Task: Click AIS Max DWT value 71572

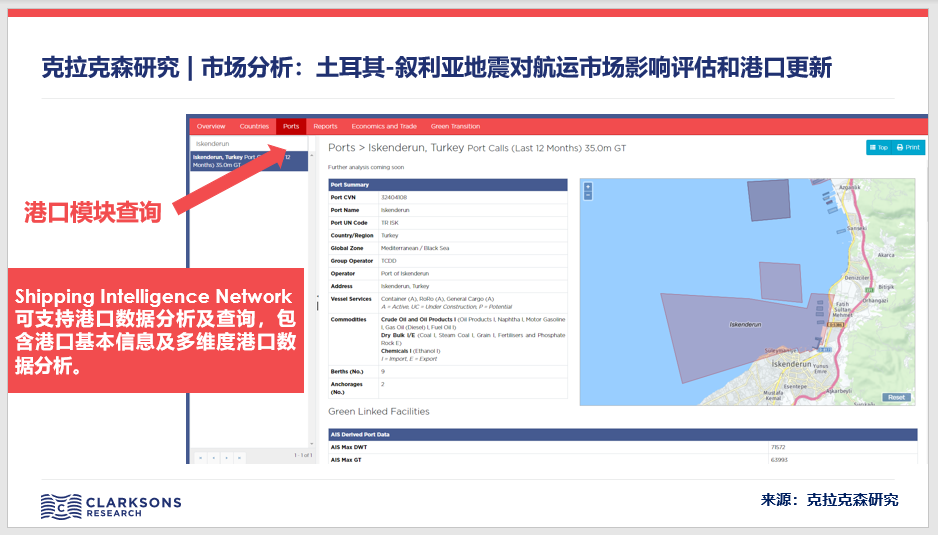Action: click(x=778, y=447)
